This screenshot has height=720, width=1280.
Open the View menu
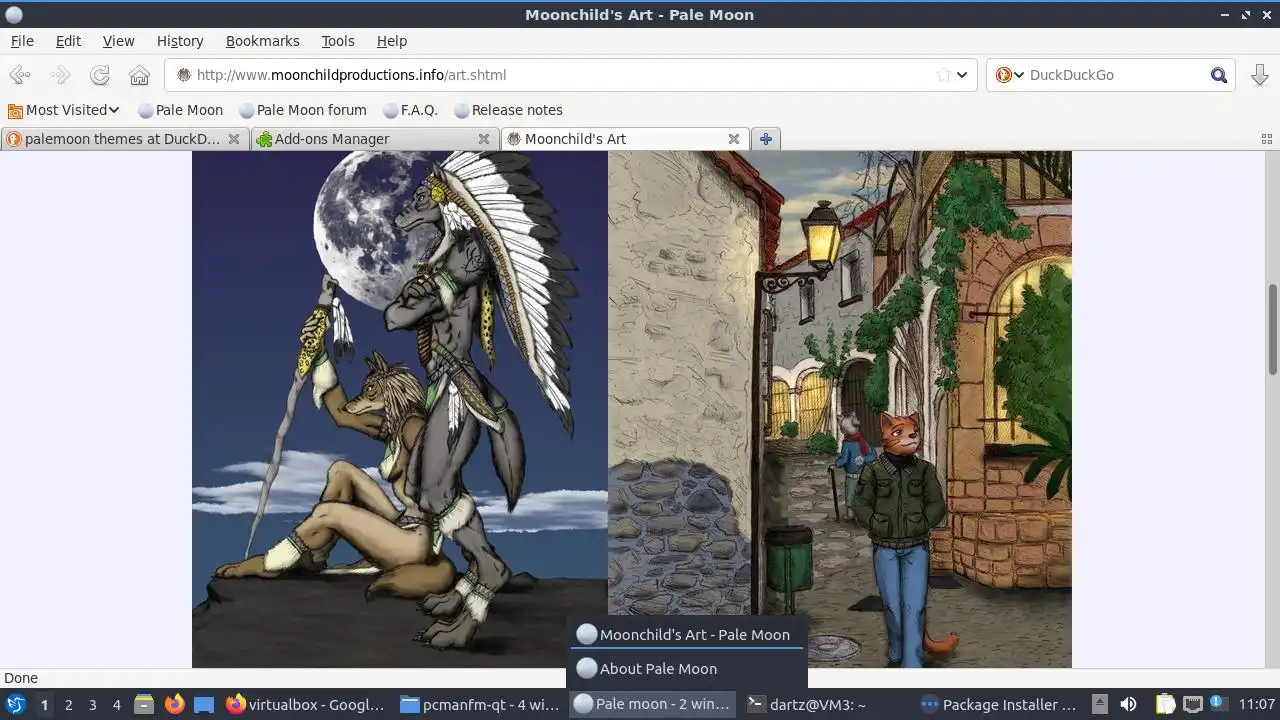pyautogui.click(x=118, y=41)
